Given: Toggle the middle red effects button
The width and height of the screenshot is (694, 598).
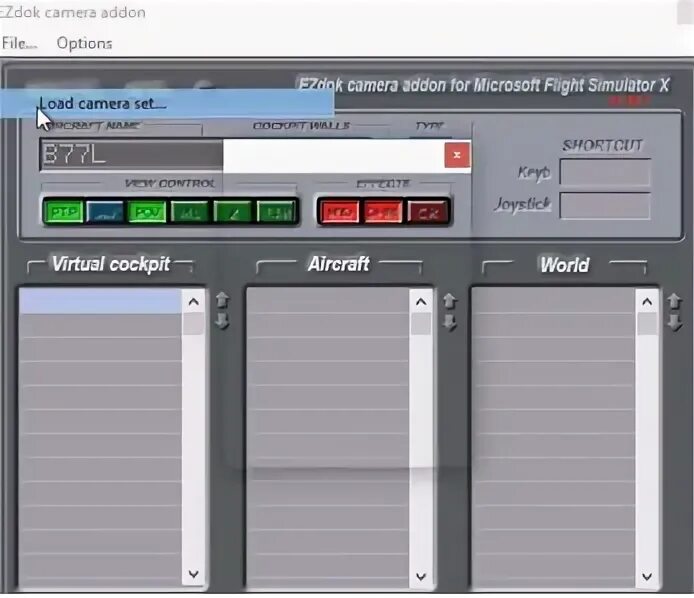Looking at the screenshot, I should tap(383, 212).
